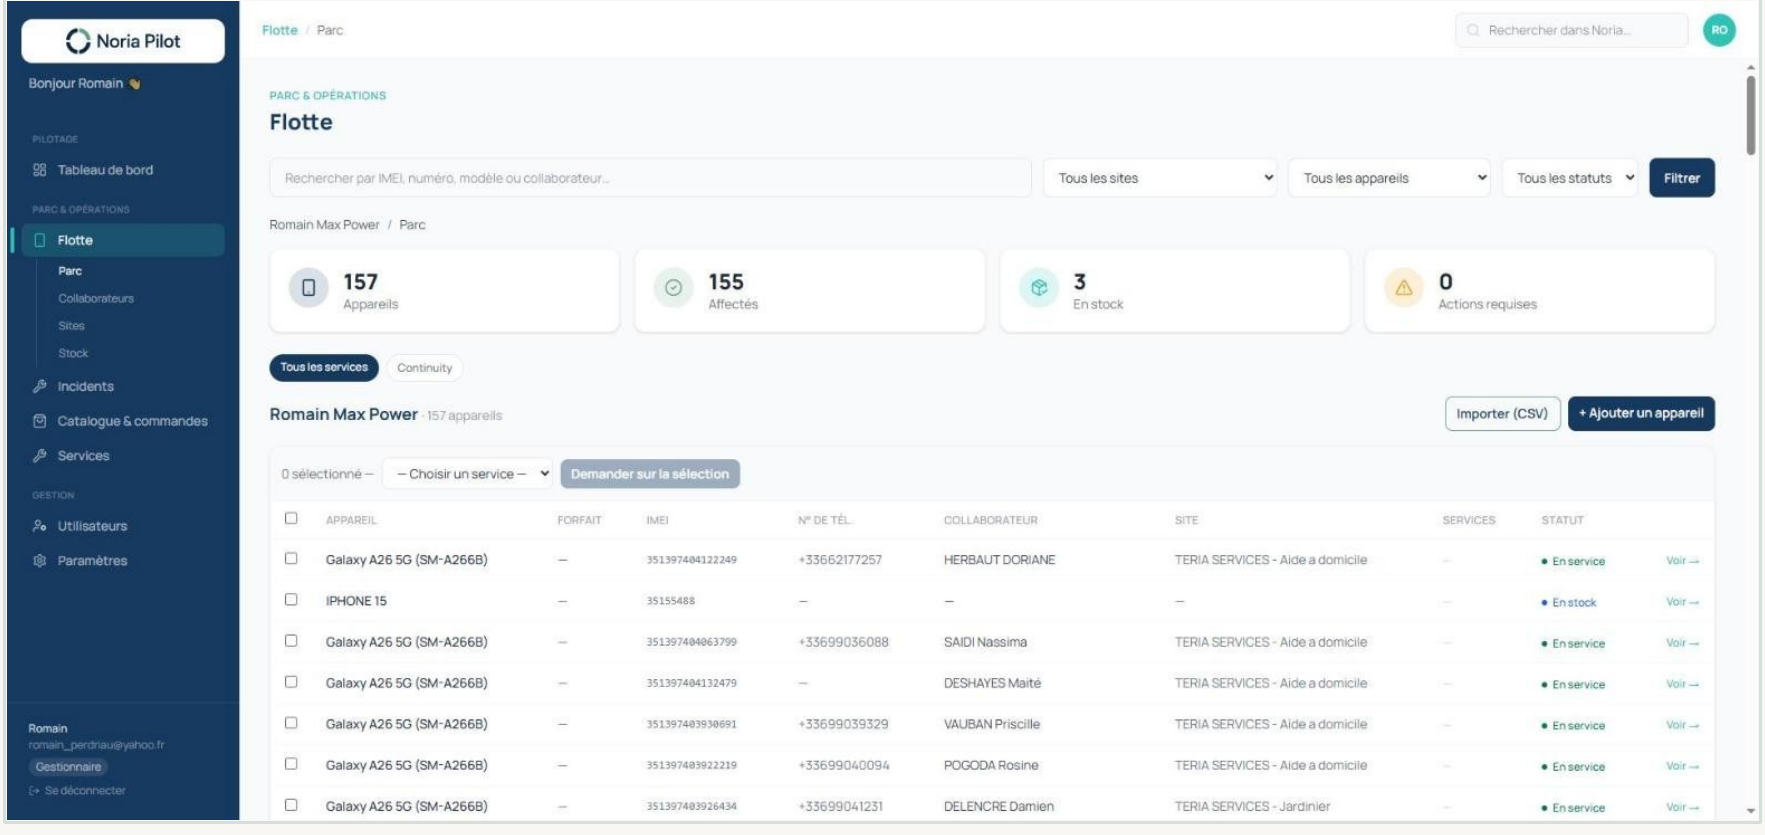Screen dimensions: 1765x835
Task: Click the COLLABORATEUR column header
Action: (990, 520)
